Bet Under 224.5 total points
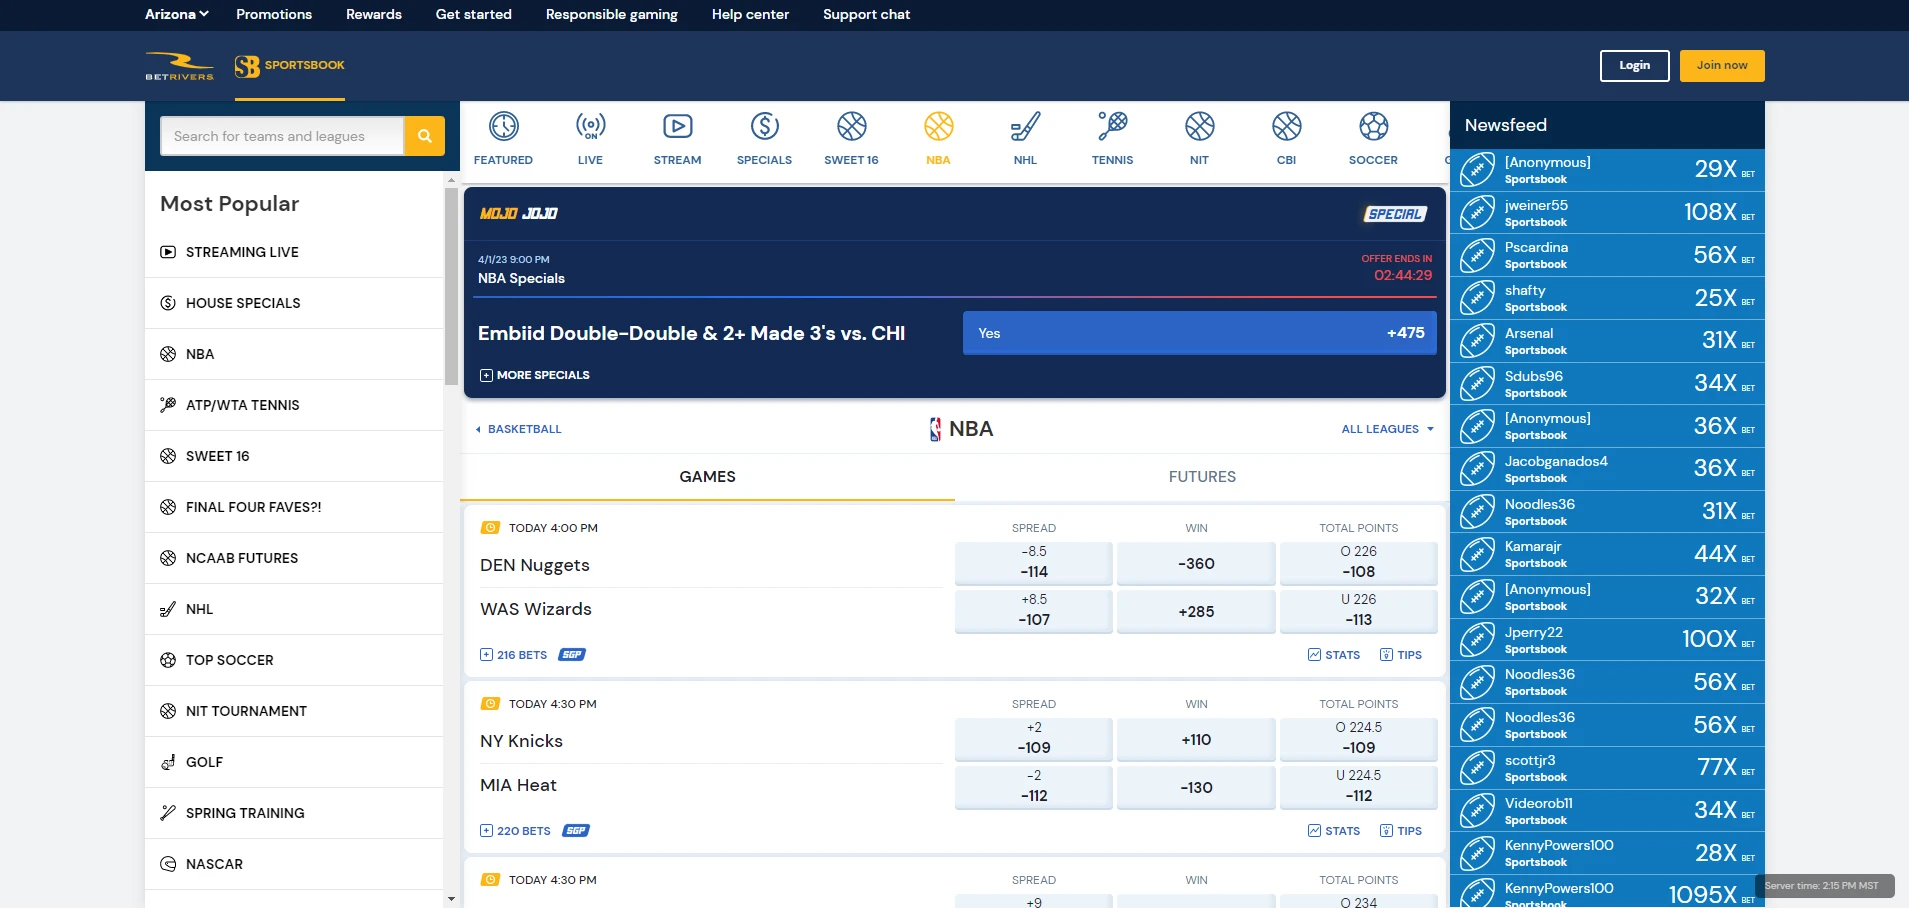The image size is (1909, 908). click(x=1359, y=787)
